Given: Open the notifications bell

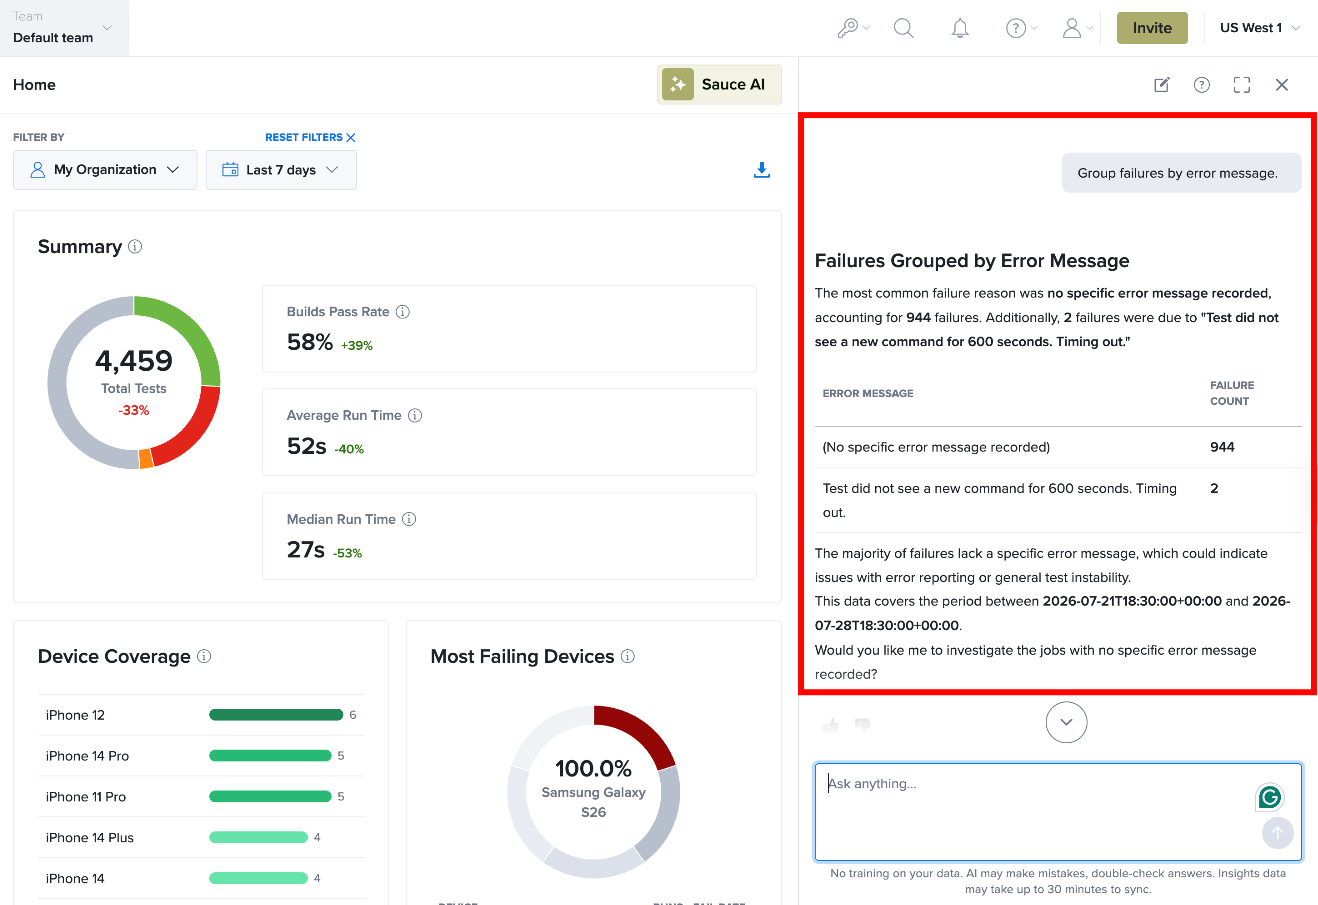Looking at the screenshot, I should (x=960, y=28).
